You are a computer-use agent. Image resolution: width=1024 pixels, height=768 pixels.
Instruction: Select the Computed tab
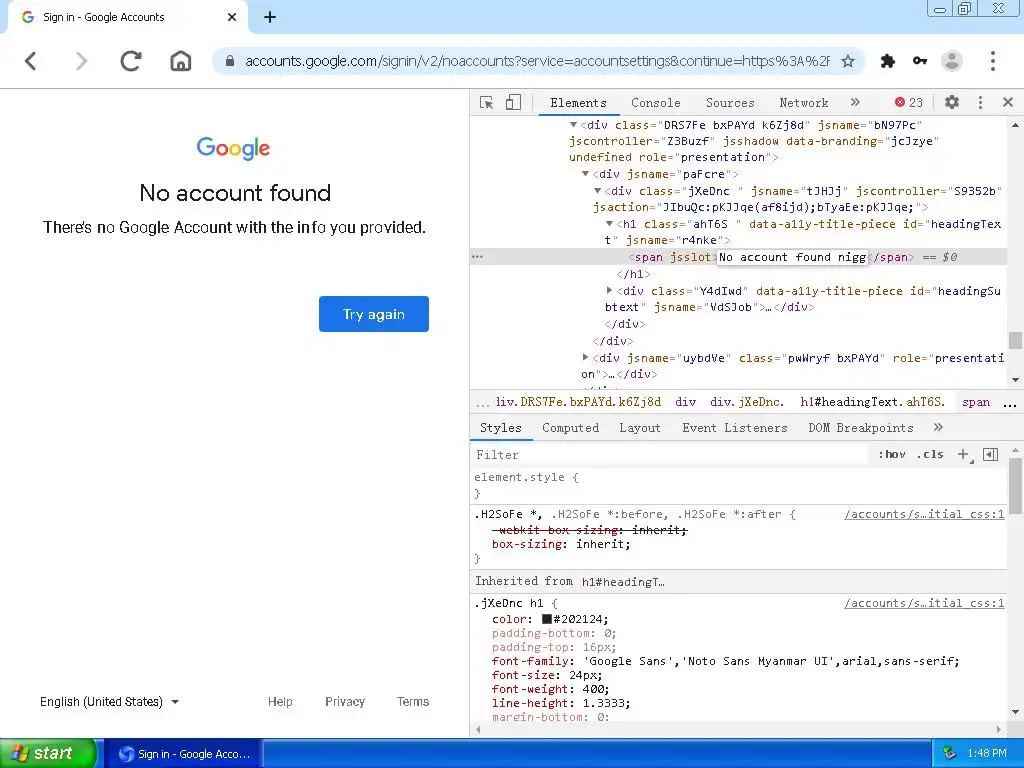click(570, 428)
